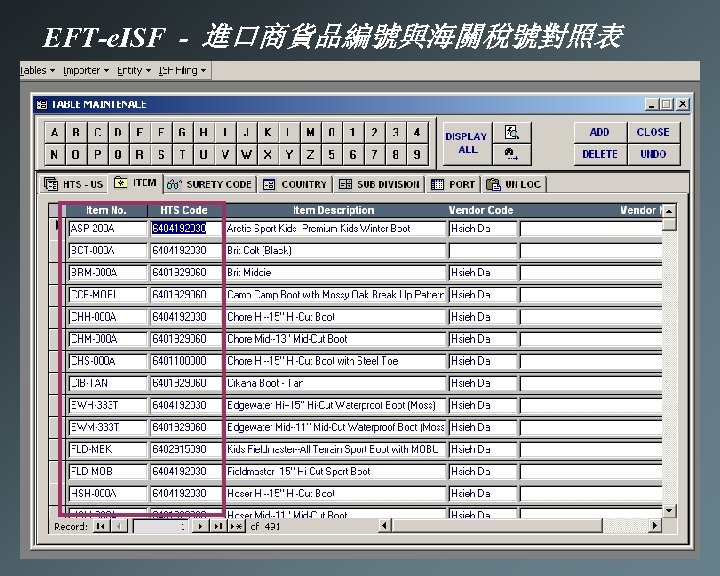Open the COUNTRY tab

(295, 184)
